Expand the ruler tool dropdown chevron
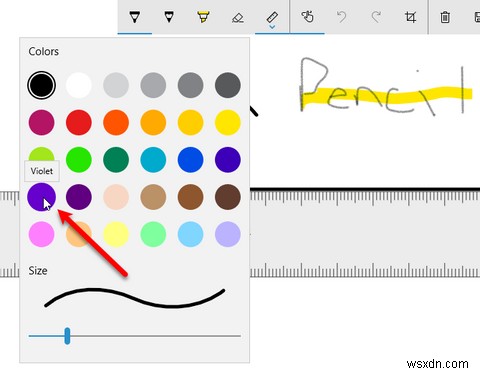 [272, 27]
